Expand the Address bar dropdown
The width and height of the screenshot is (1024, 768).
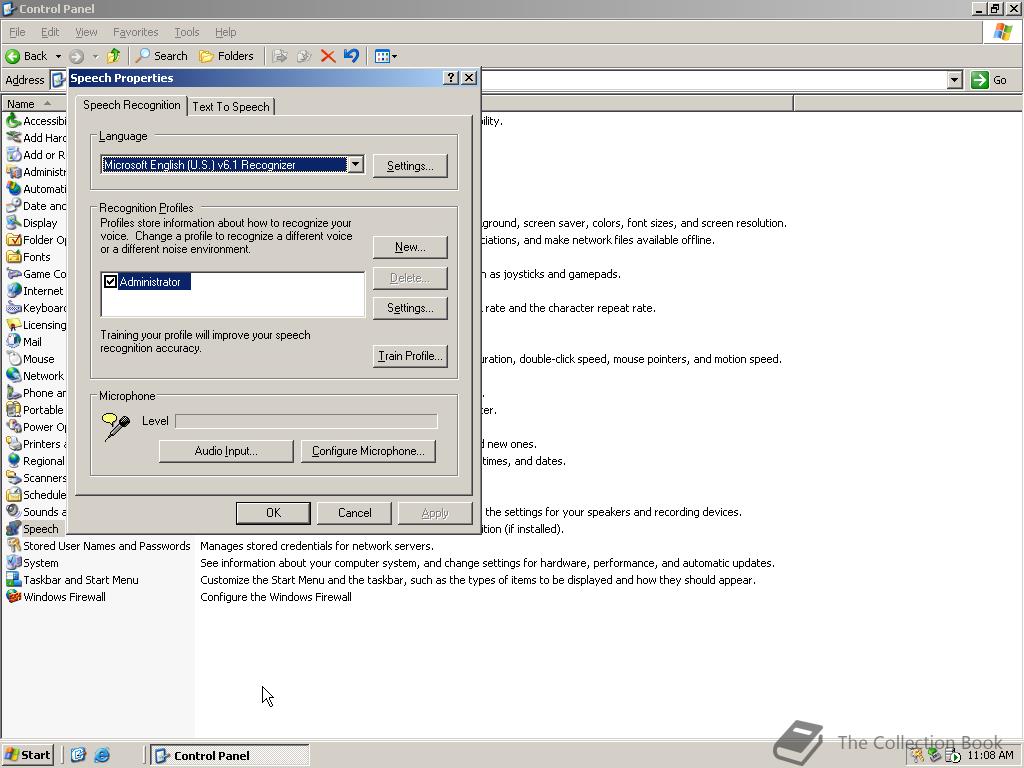click(x=955, y=80)
